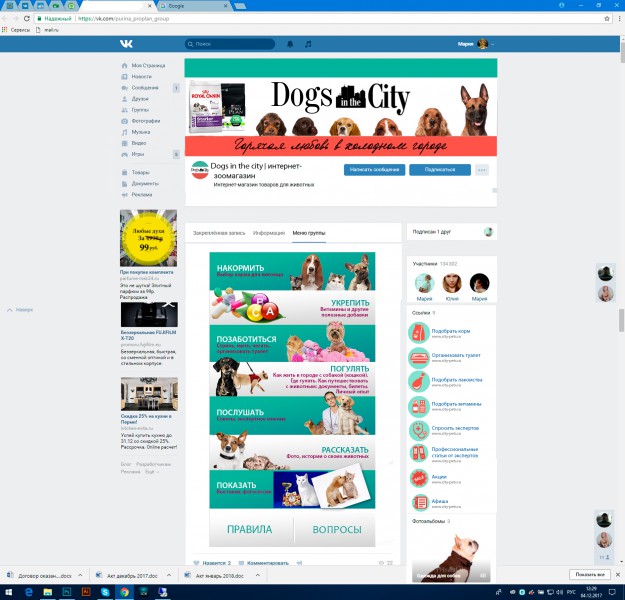The height and width of the screenshot is (600, 625).
Task: Open the Подобрать лакомства link icon
Action: point(419,382)
